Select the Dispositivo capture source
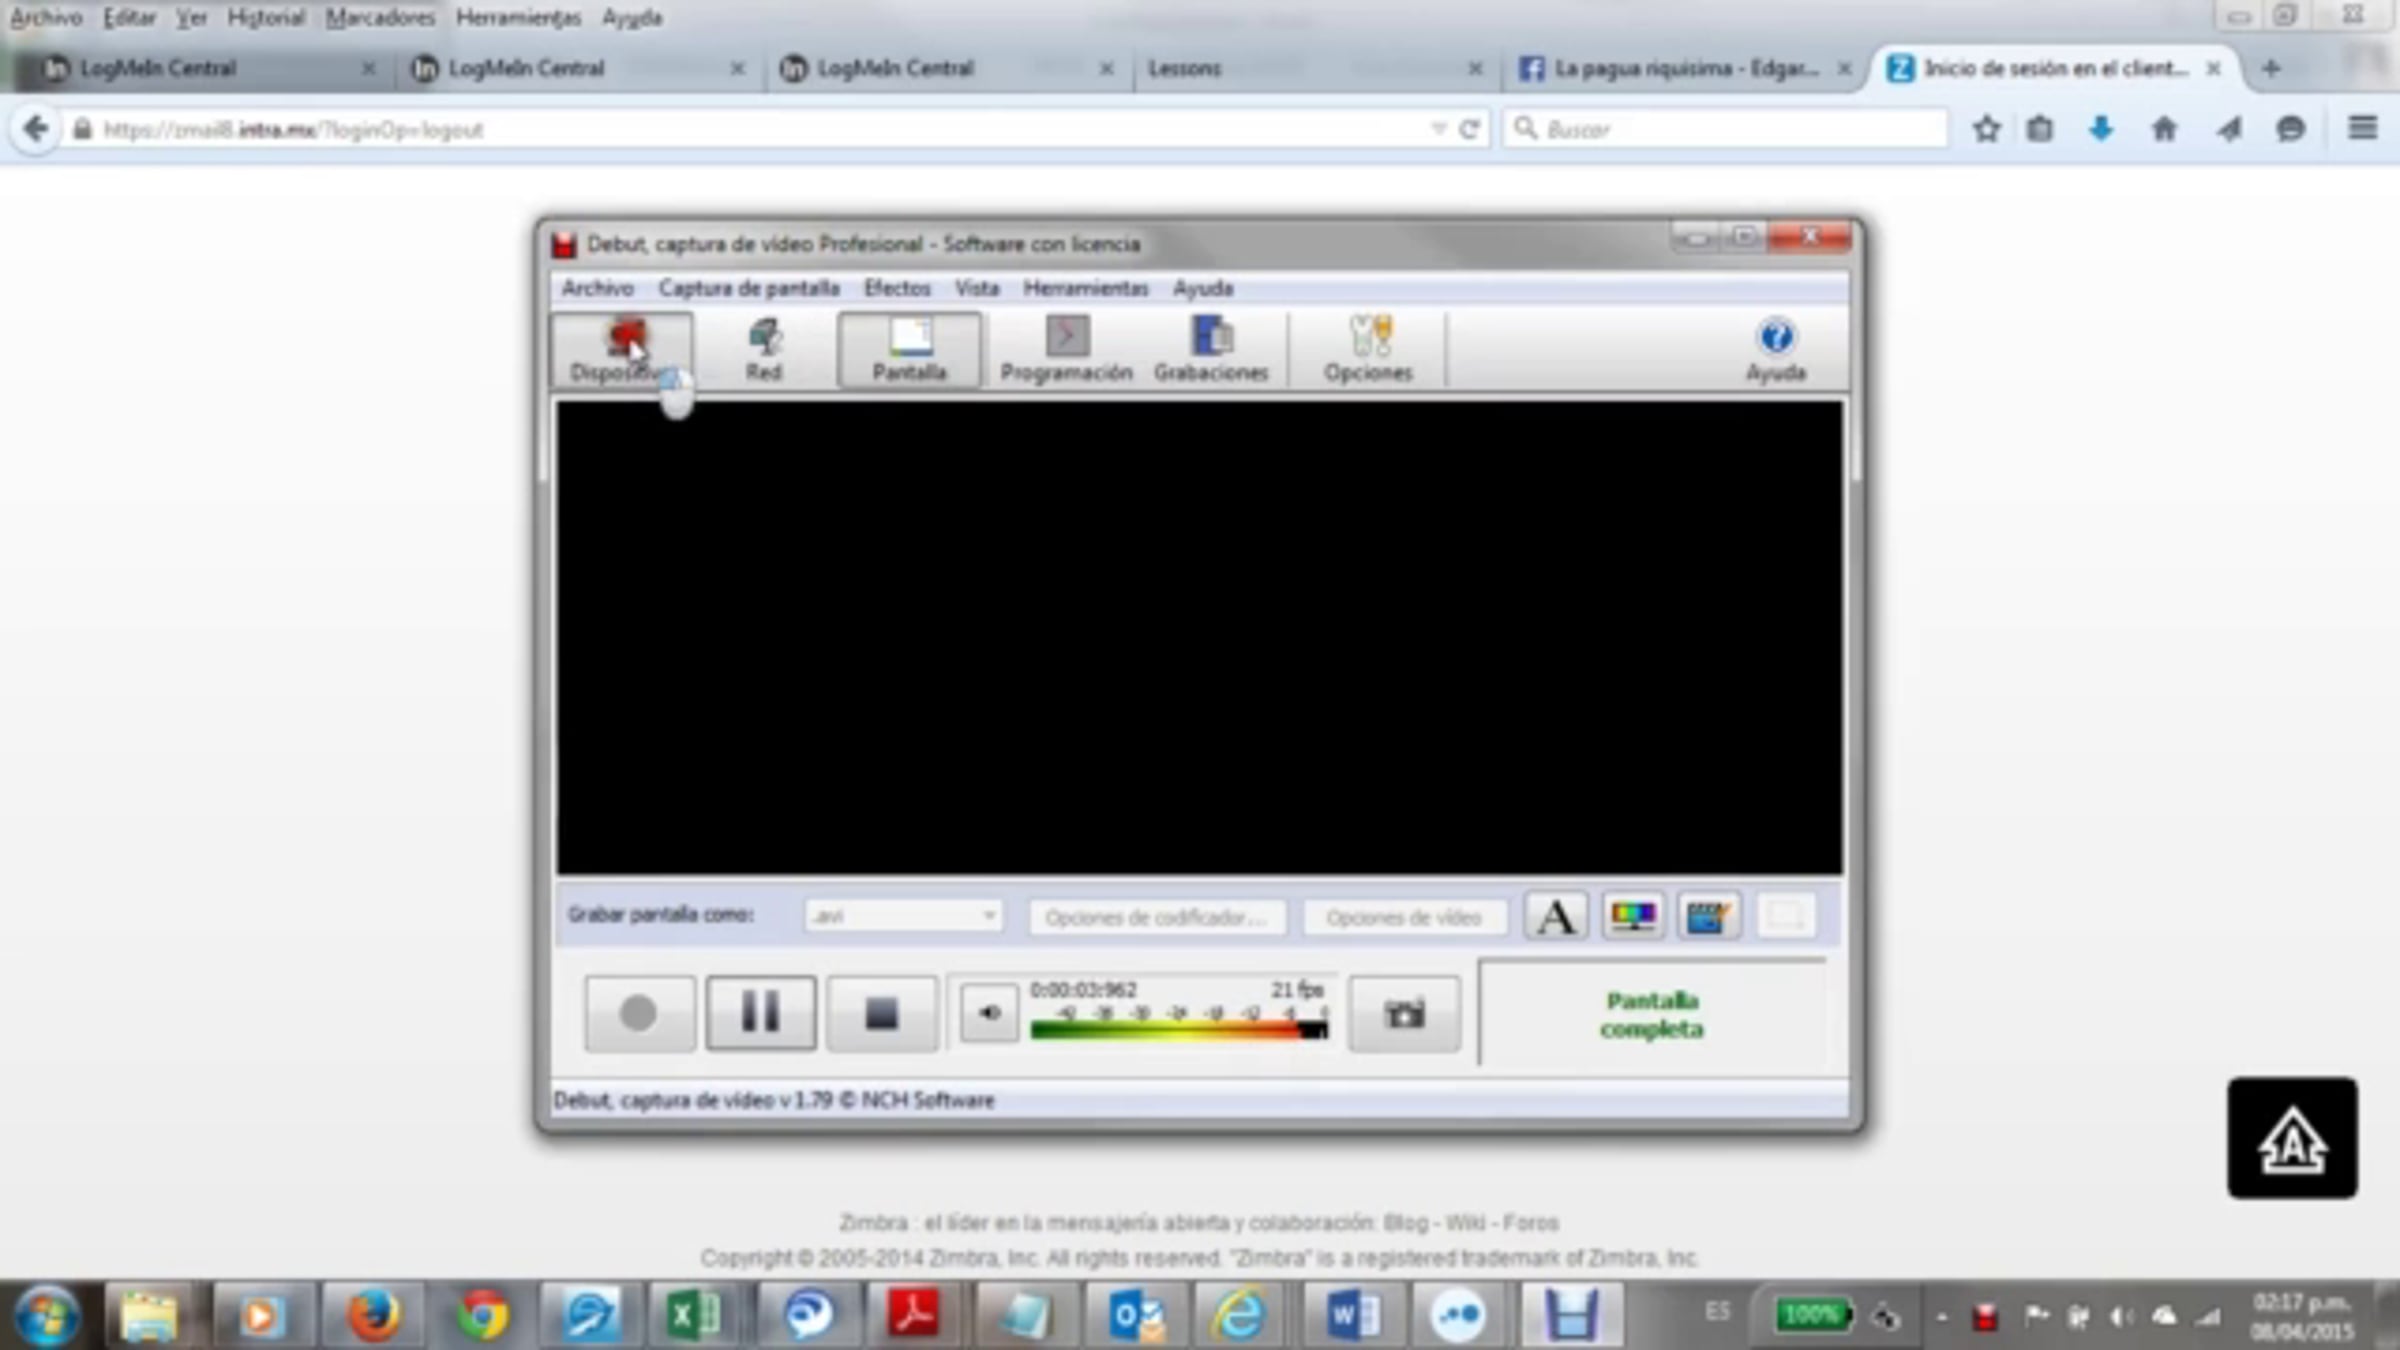Viewport: 2400px width, 1350px height. 621,349
